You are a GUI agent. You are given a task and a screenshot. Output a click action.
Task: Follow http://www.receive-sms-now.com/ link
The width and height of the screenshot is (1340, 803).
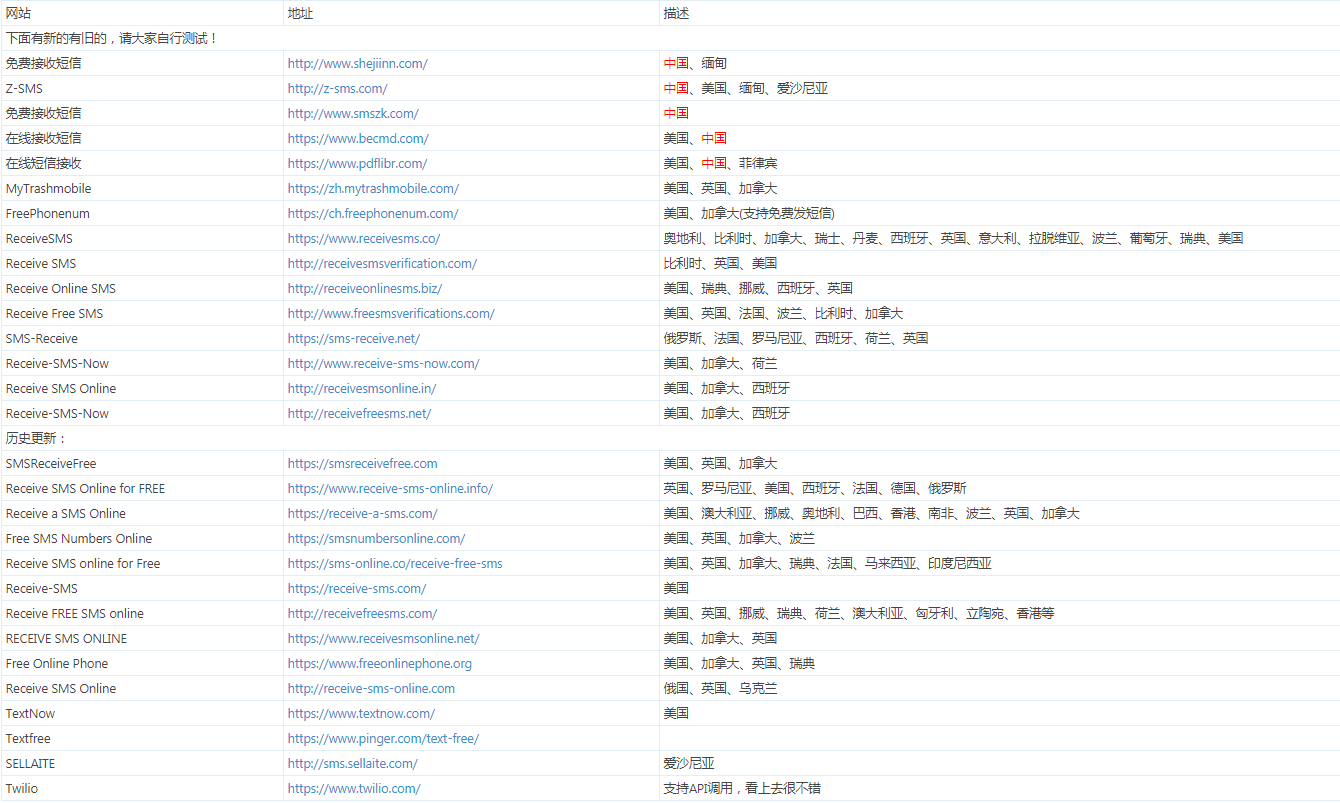point(383,363)
